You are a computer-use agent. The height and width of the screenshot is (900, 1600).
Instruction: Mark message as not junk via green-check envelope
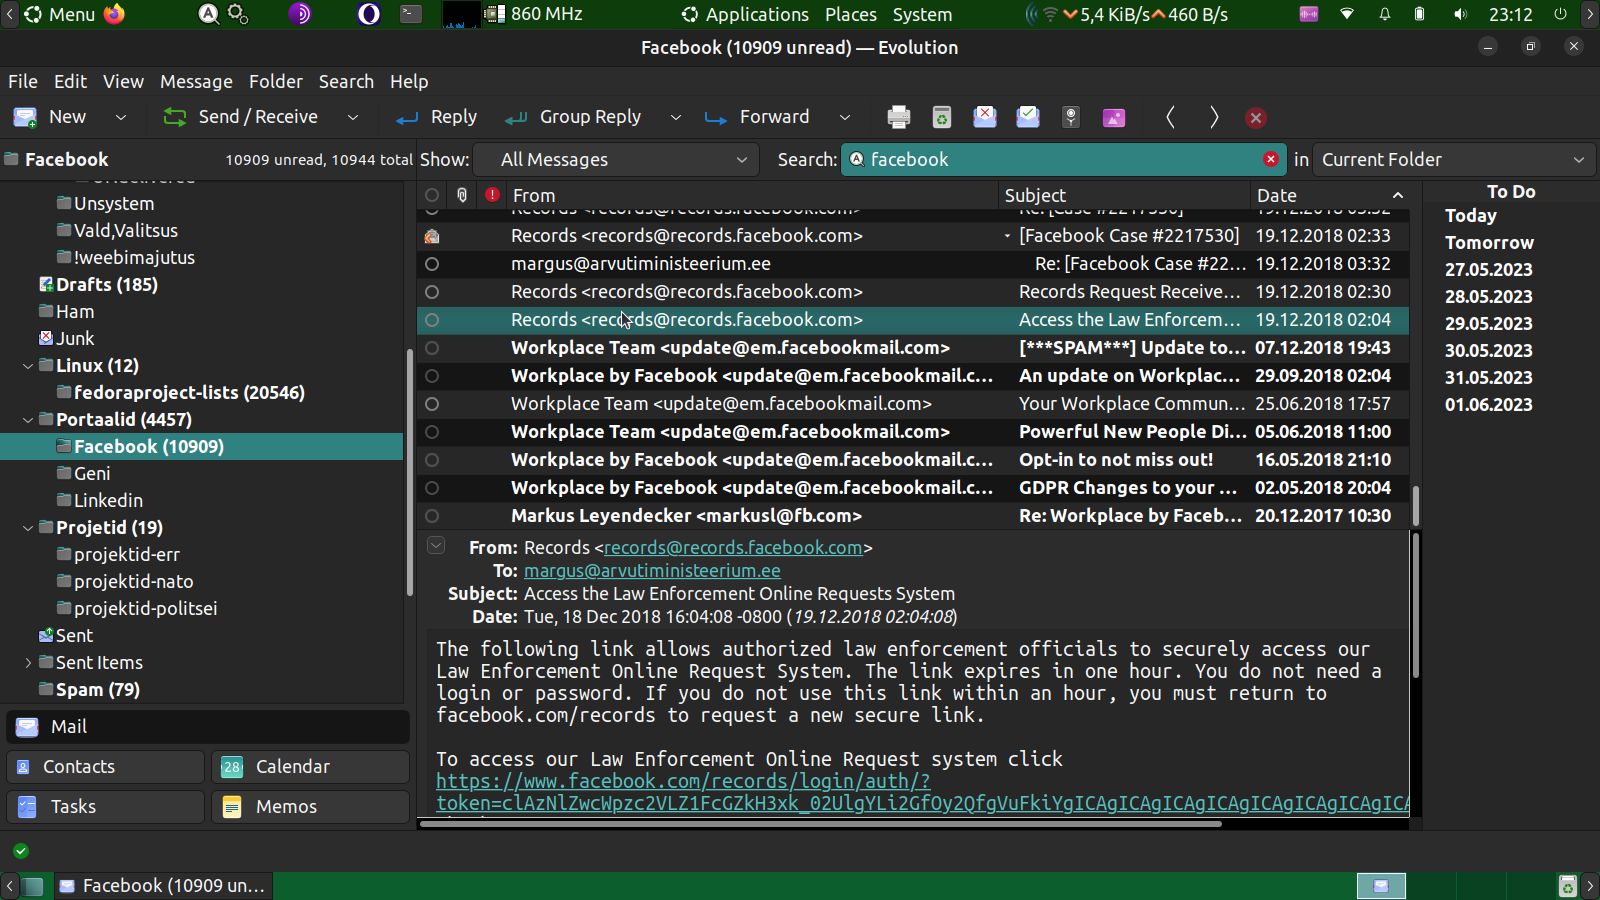pos(1028,117)
